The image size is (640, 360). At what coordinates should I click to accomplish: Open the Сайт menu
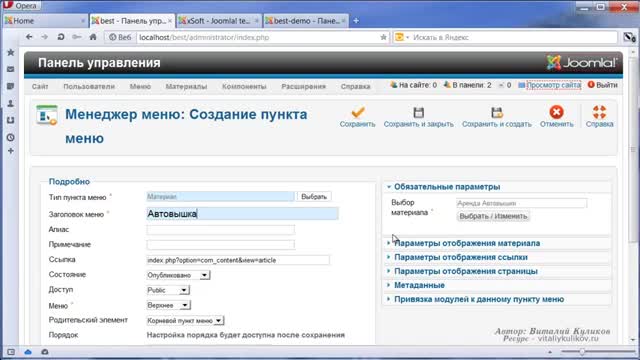(40, 87)
